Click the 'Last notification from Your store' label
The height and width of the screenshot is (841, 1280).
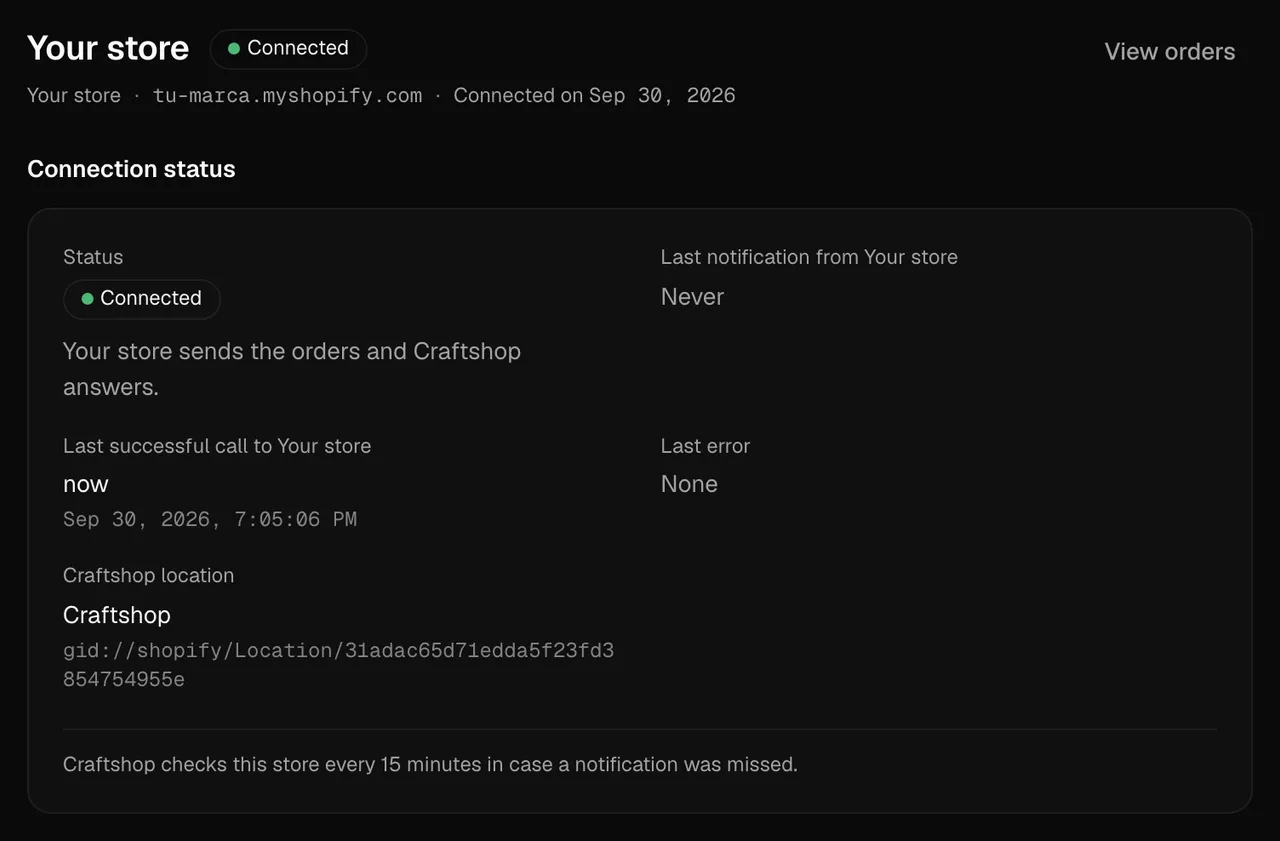tap(809, 257)
